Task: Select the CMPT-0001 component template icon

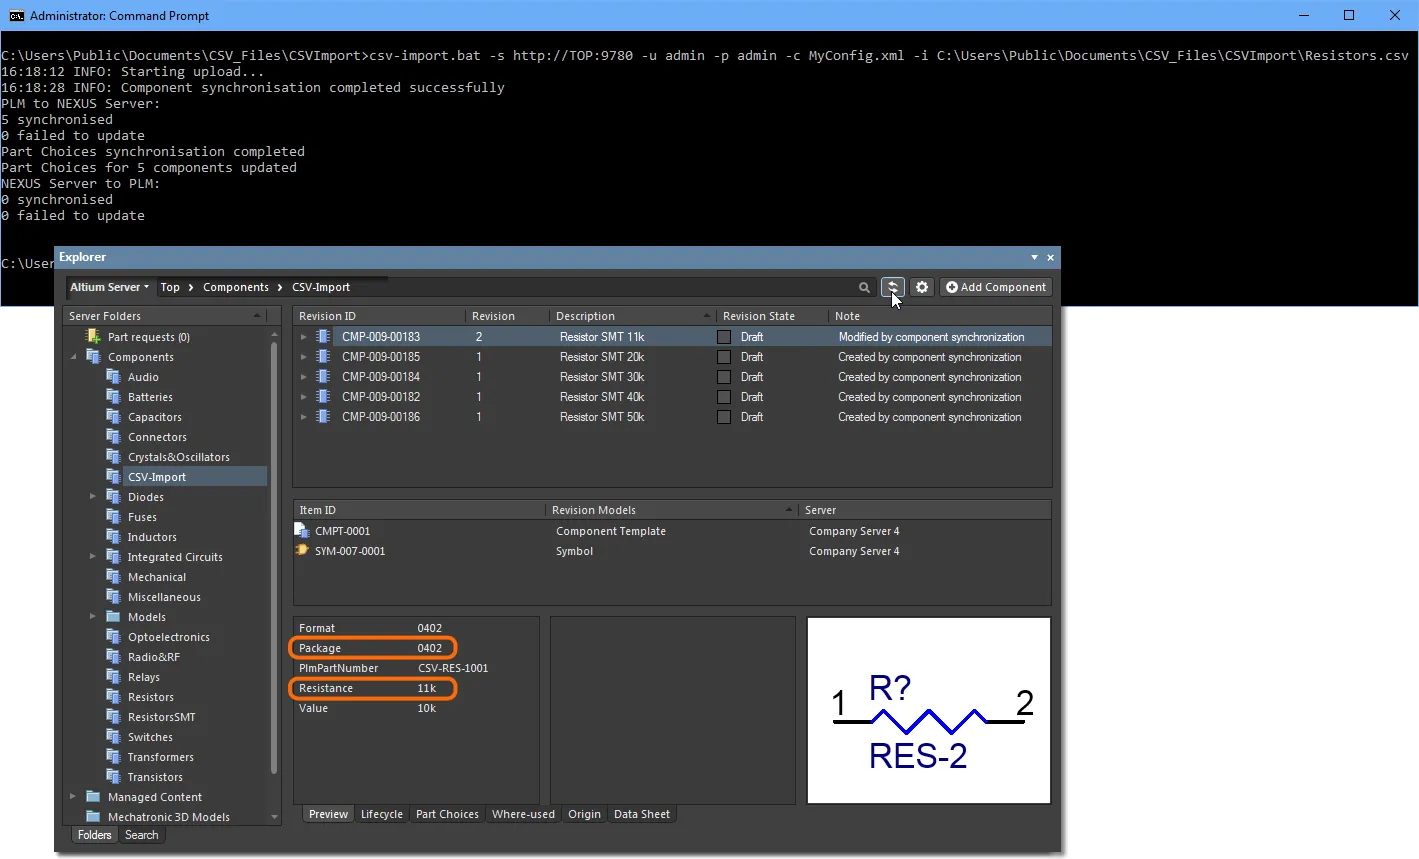Action: coord(302,531)
